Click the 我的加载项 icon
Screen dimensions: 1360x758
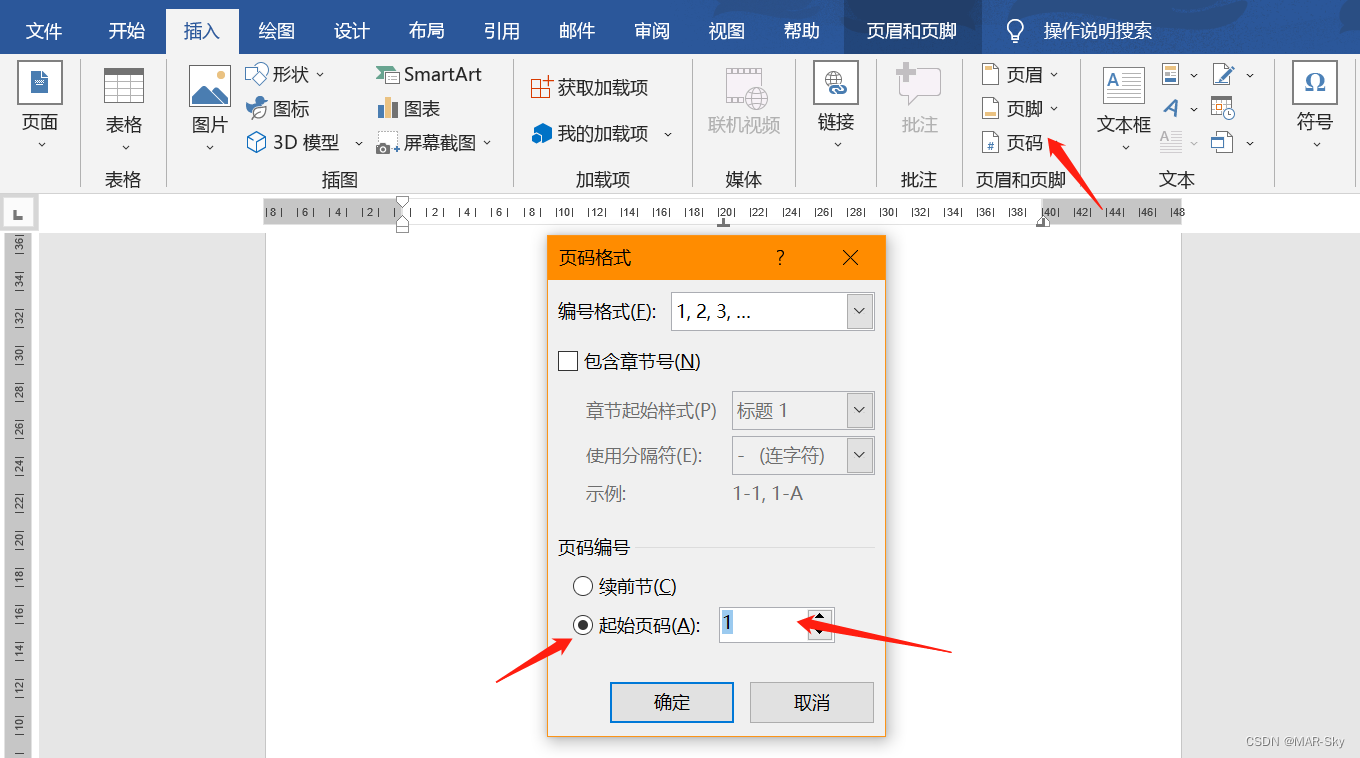[x=541, y=133]
